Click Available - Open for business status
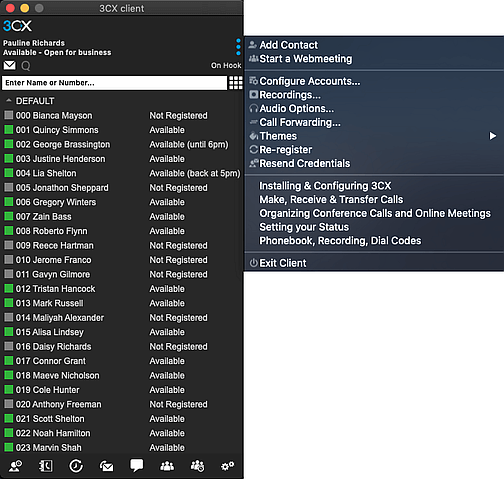 pos(57,53)
